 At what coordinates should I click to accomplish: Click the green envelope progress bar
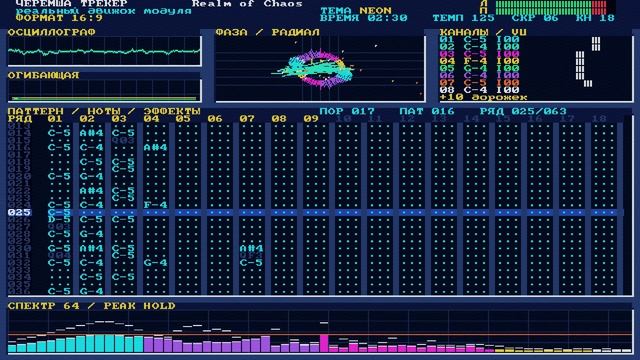104,98
